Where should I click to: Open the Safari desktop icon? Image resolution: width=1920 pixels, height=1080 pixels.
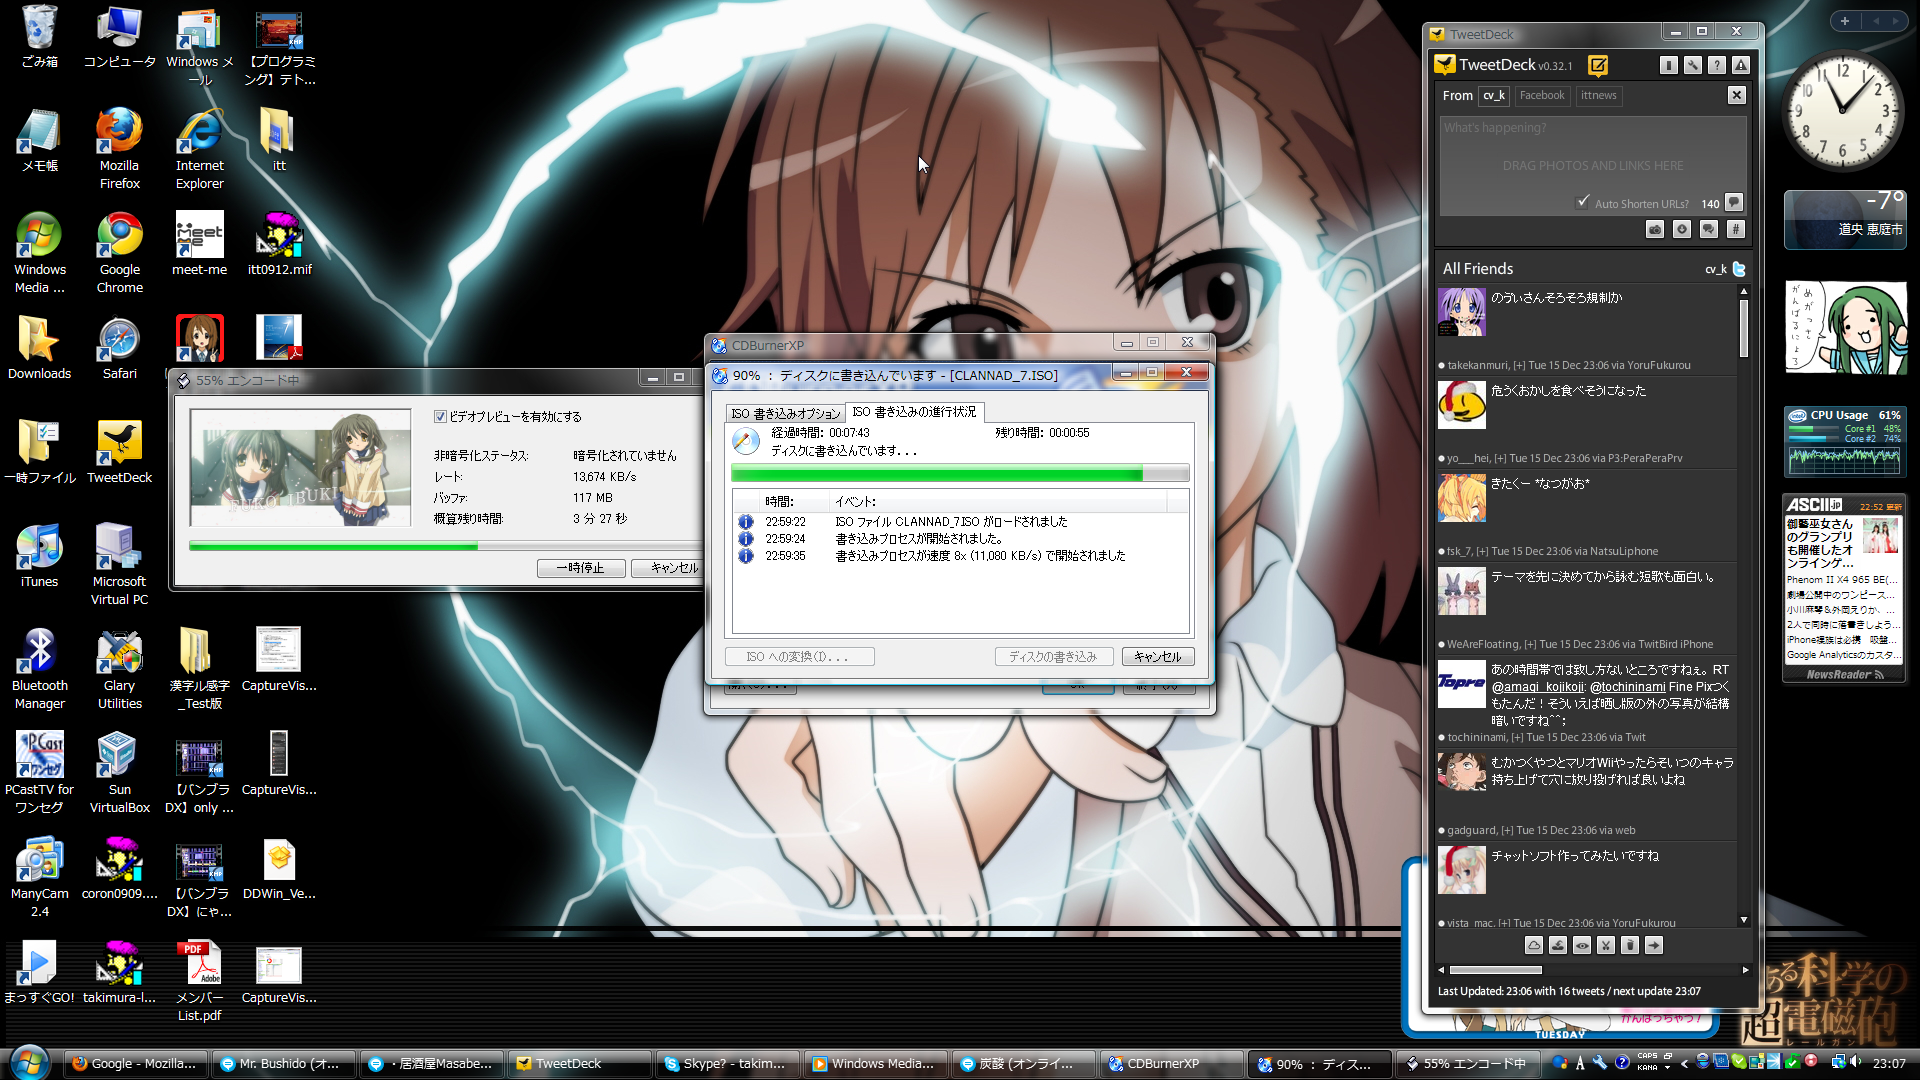click(x=119, y=349)
